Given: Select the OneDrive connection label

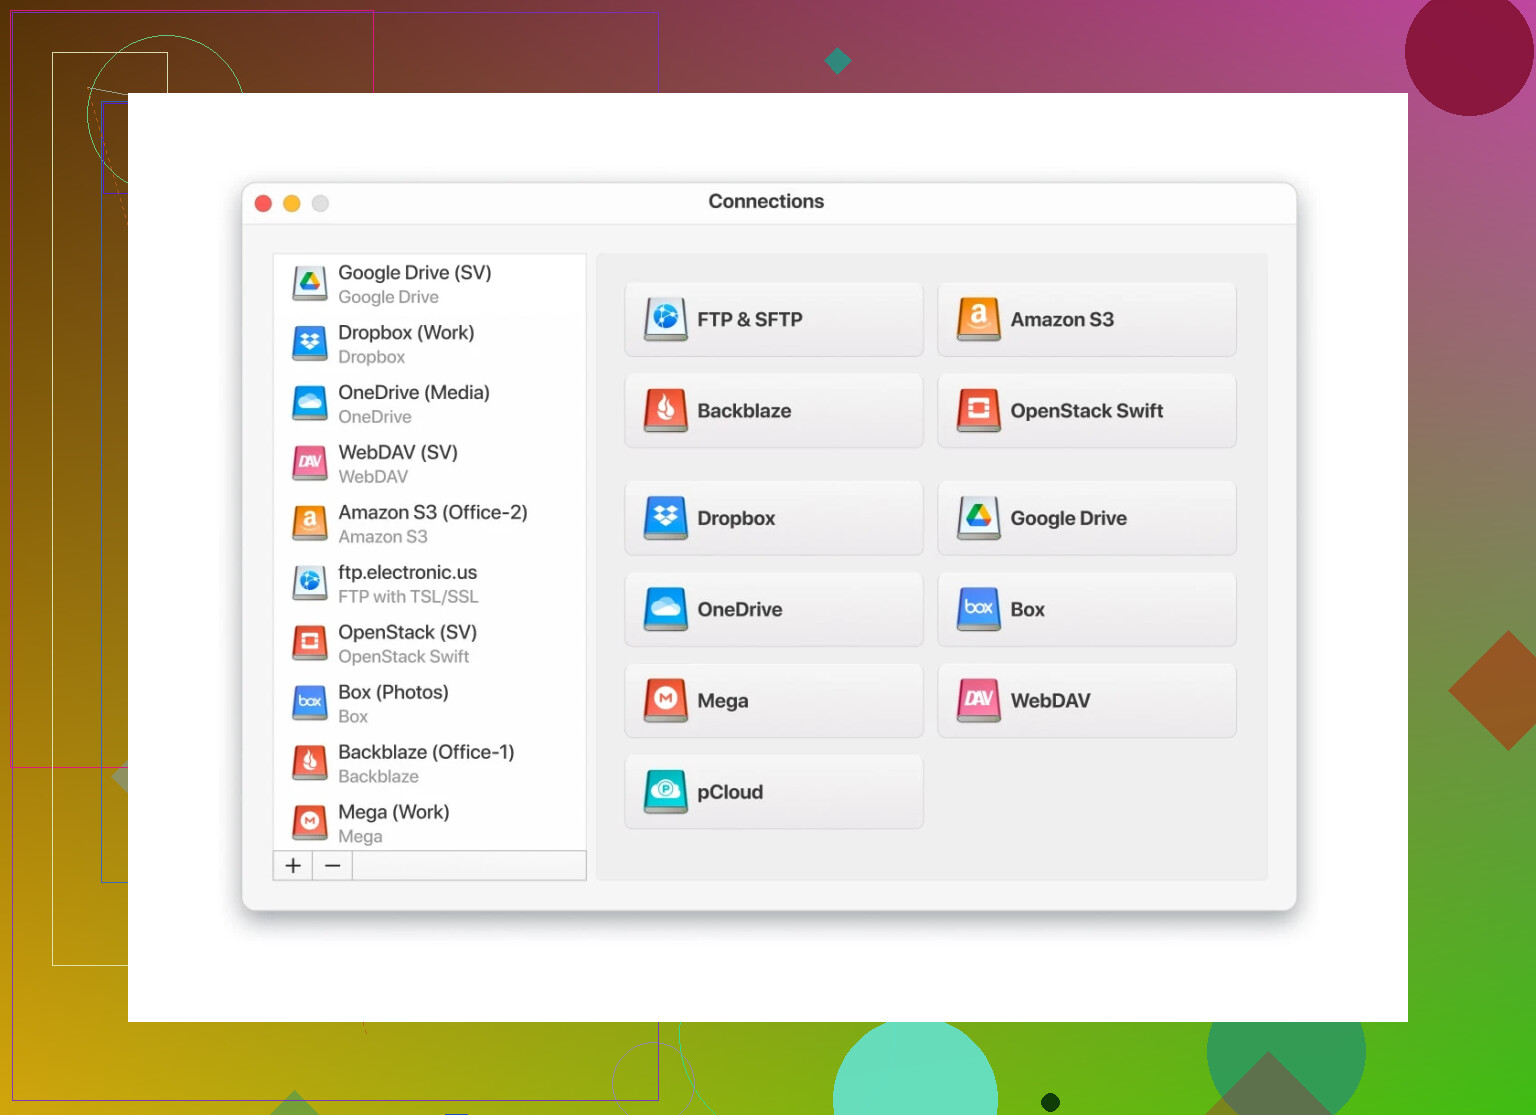Looking at the screenshot, I should pyautogui.click(x=740, y=609).
